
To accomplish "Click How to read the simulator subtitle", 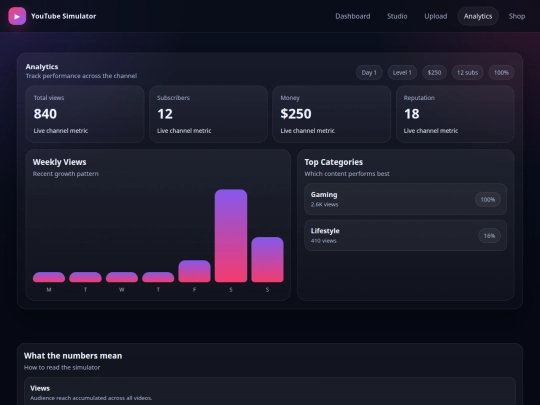I will 62,367.
